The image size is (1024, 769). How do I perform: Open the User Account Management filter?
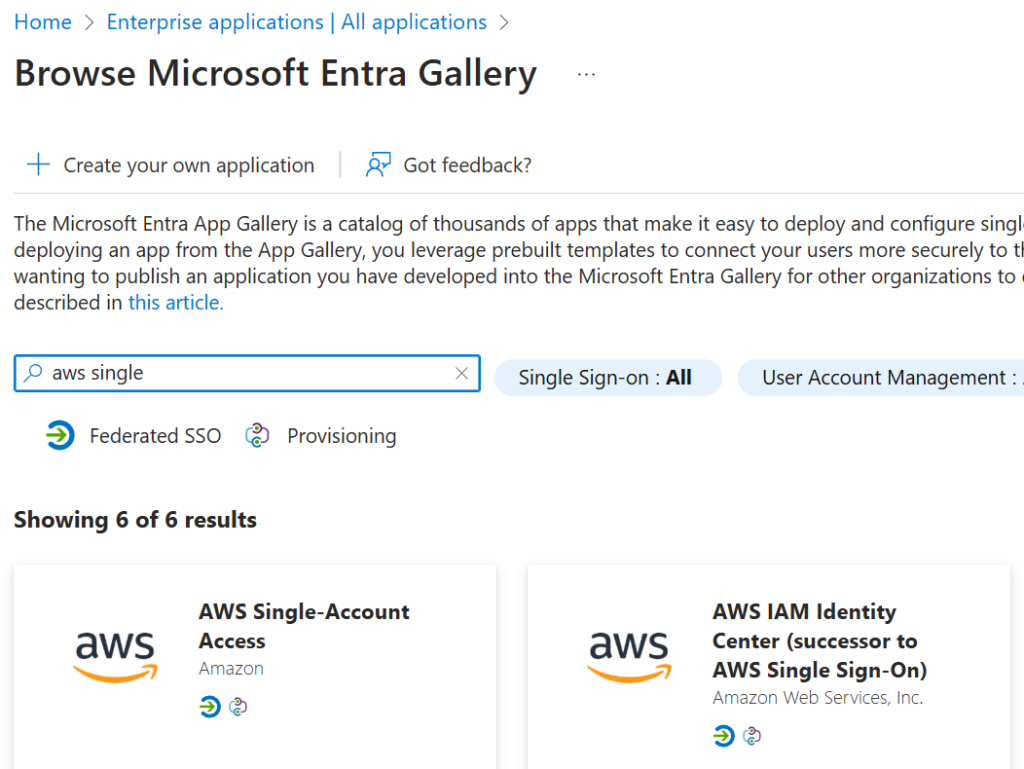point(881,377)
